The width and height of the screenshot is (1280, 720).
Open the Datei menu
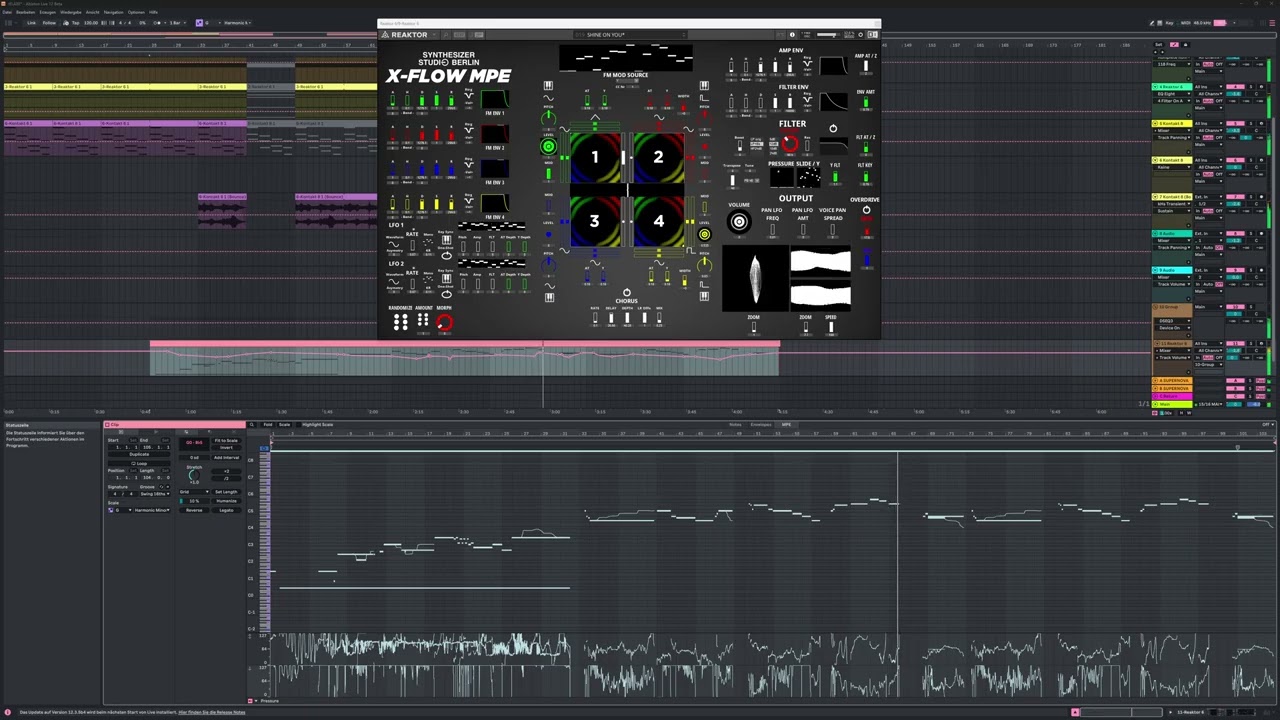click(7, 12)
